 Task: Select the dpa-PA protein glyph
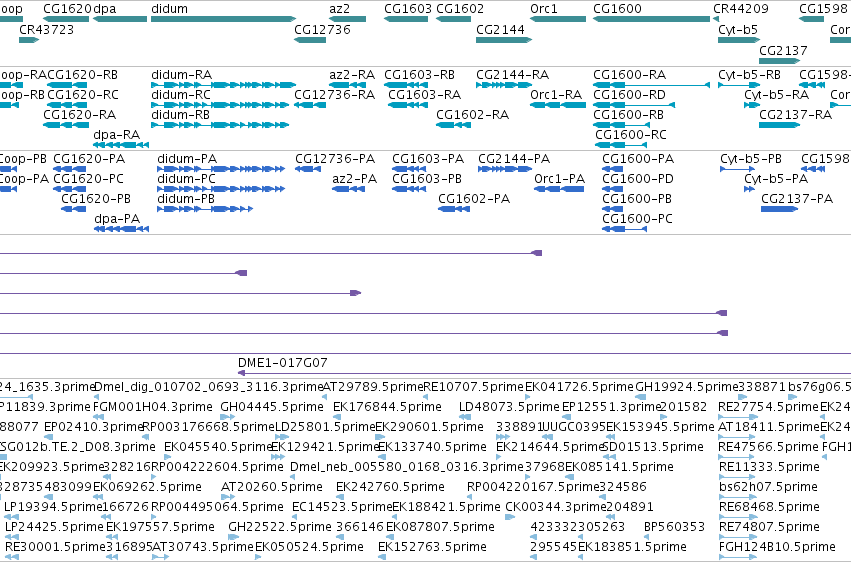(121, 229)
